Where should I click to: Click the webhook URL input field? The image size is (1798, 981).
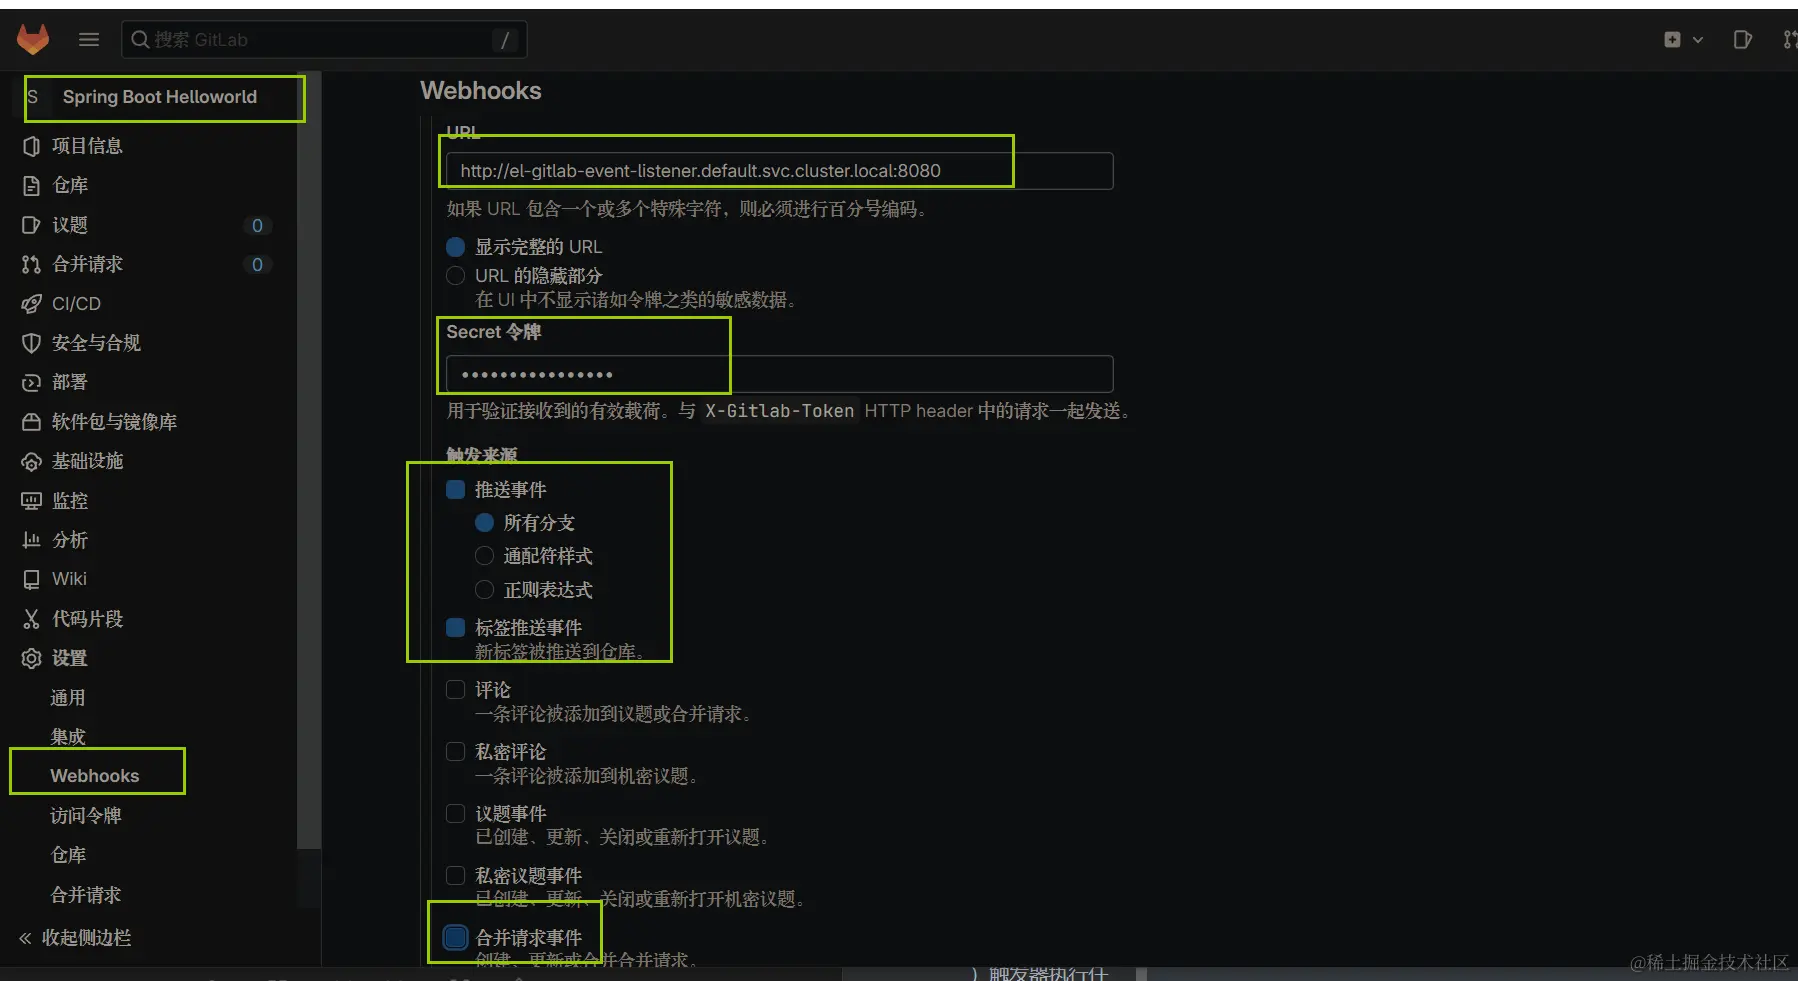tap(779, 171)
